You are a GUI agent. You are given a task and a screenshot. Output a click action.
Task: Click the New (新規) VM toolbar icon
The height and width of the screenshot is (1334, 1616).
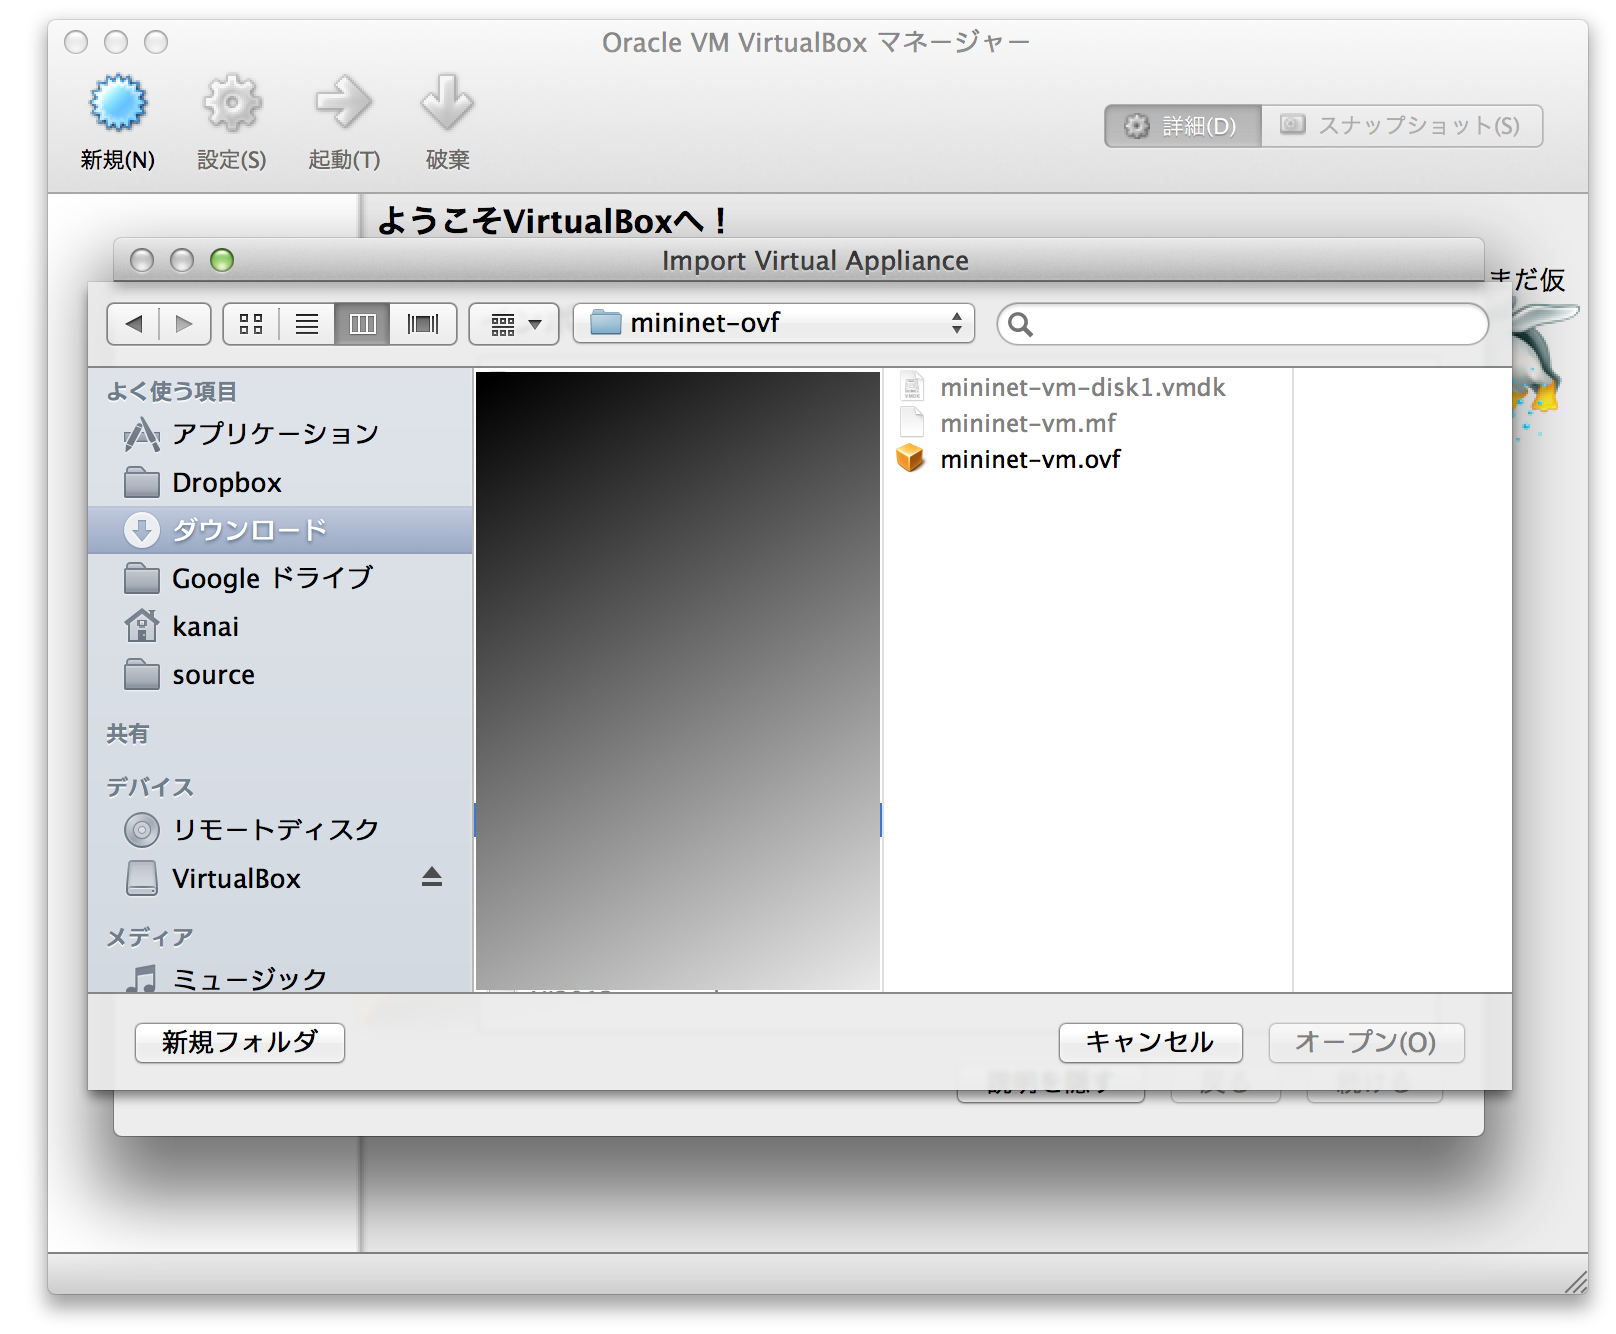[118, 102]
